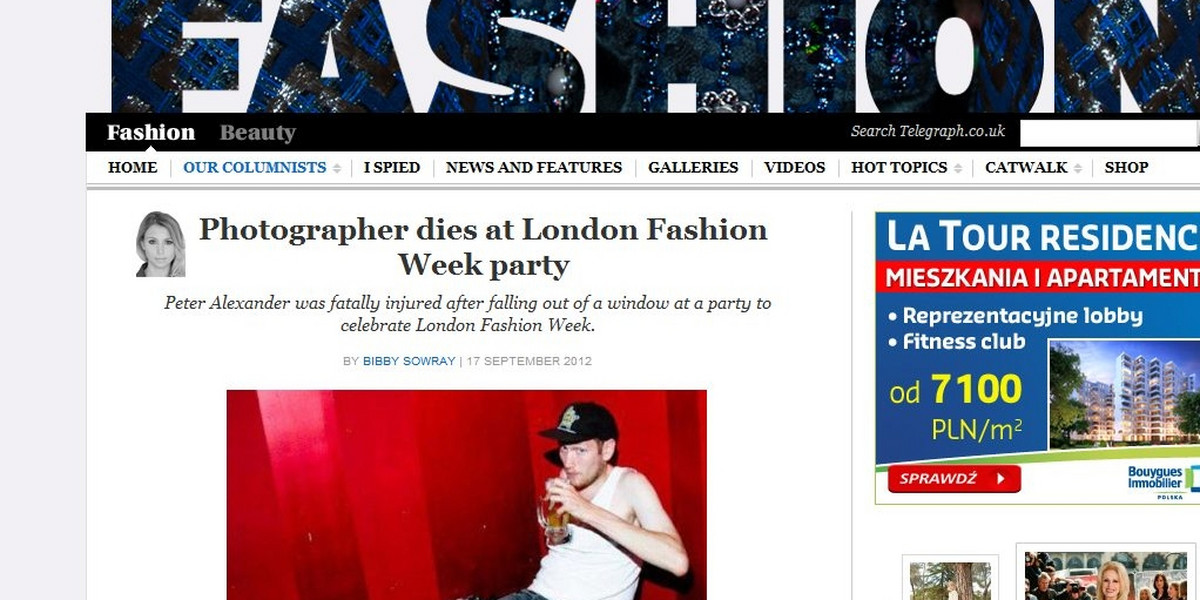1200x600 pixels.
Task: Click the article photo of man drinking
Action: [x=467, y=495]
